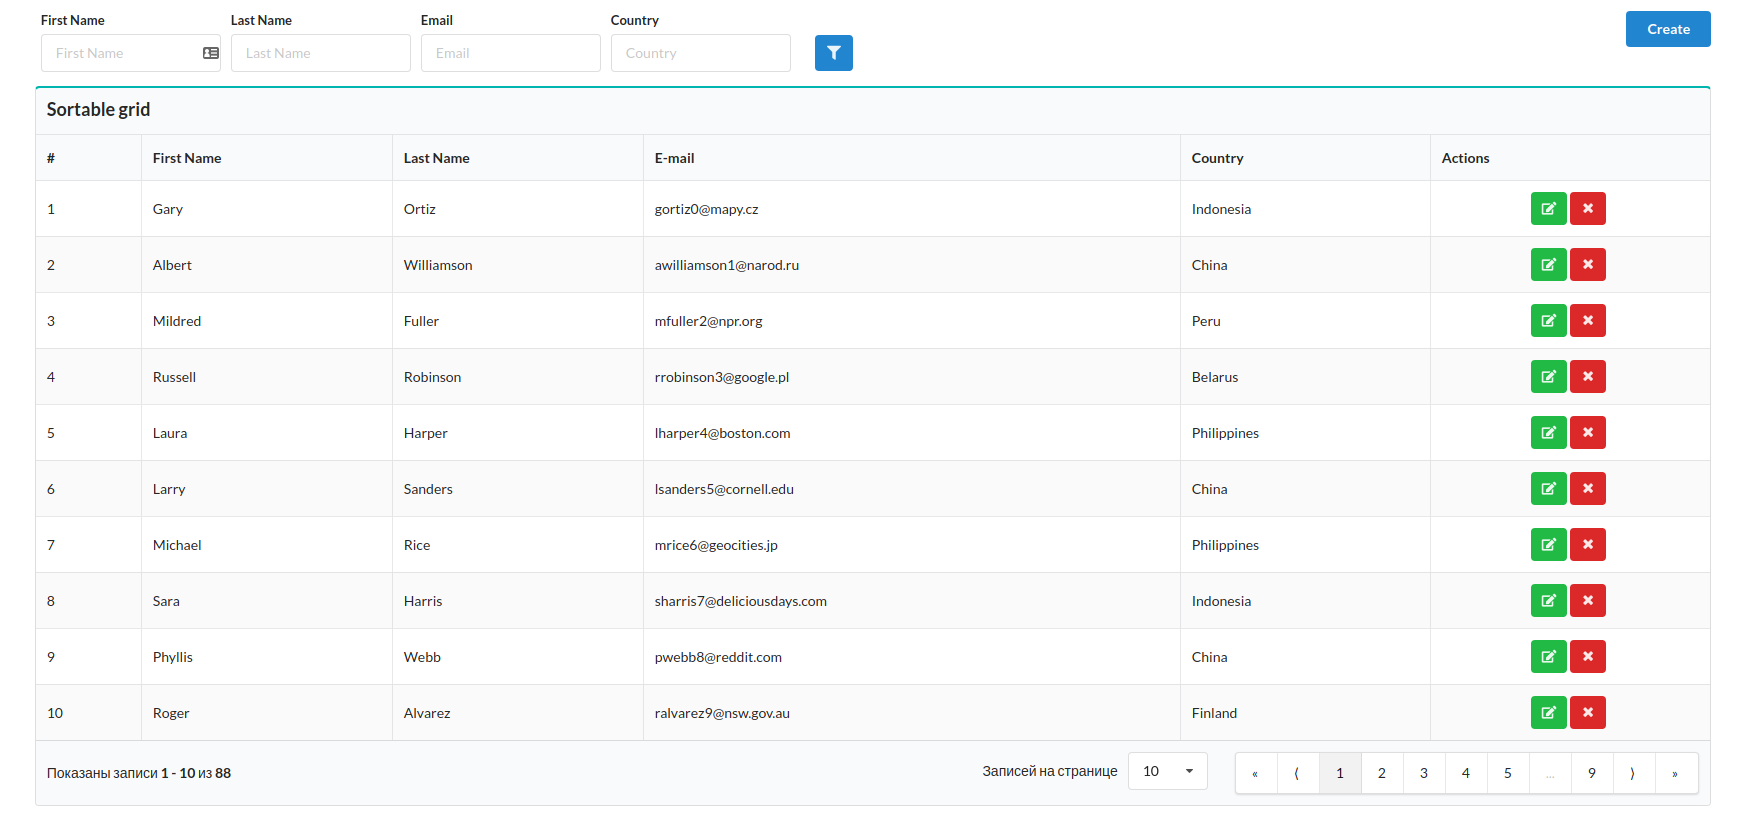Edit Sara Harris row
The height and width of the screenshot is (826, 1737).
coord(1548,601)
